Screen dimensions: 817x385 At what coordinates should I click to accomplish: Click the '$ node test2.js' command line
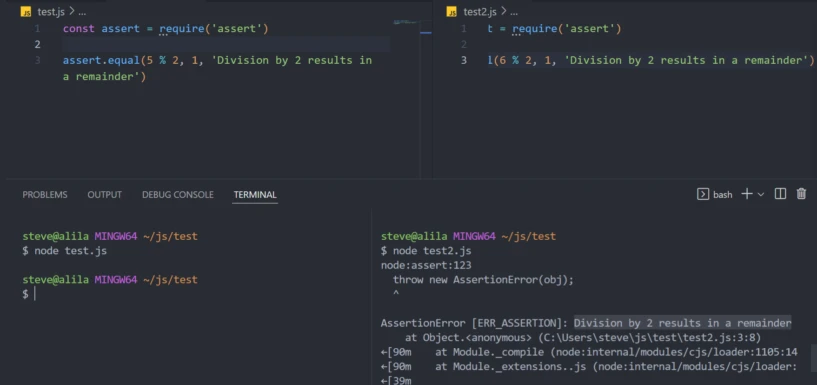coord(426,251)
